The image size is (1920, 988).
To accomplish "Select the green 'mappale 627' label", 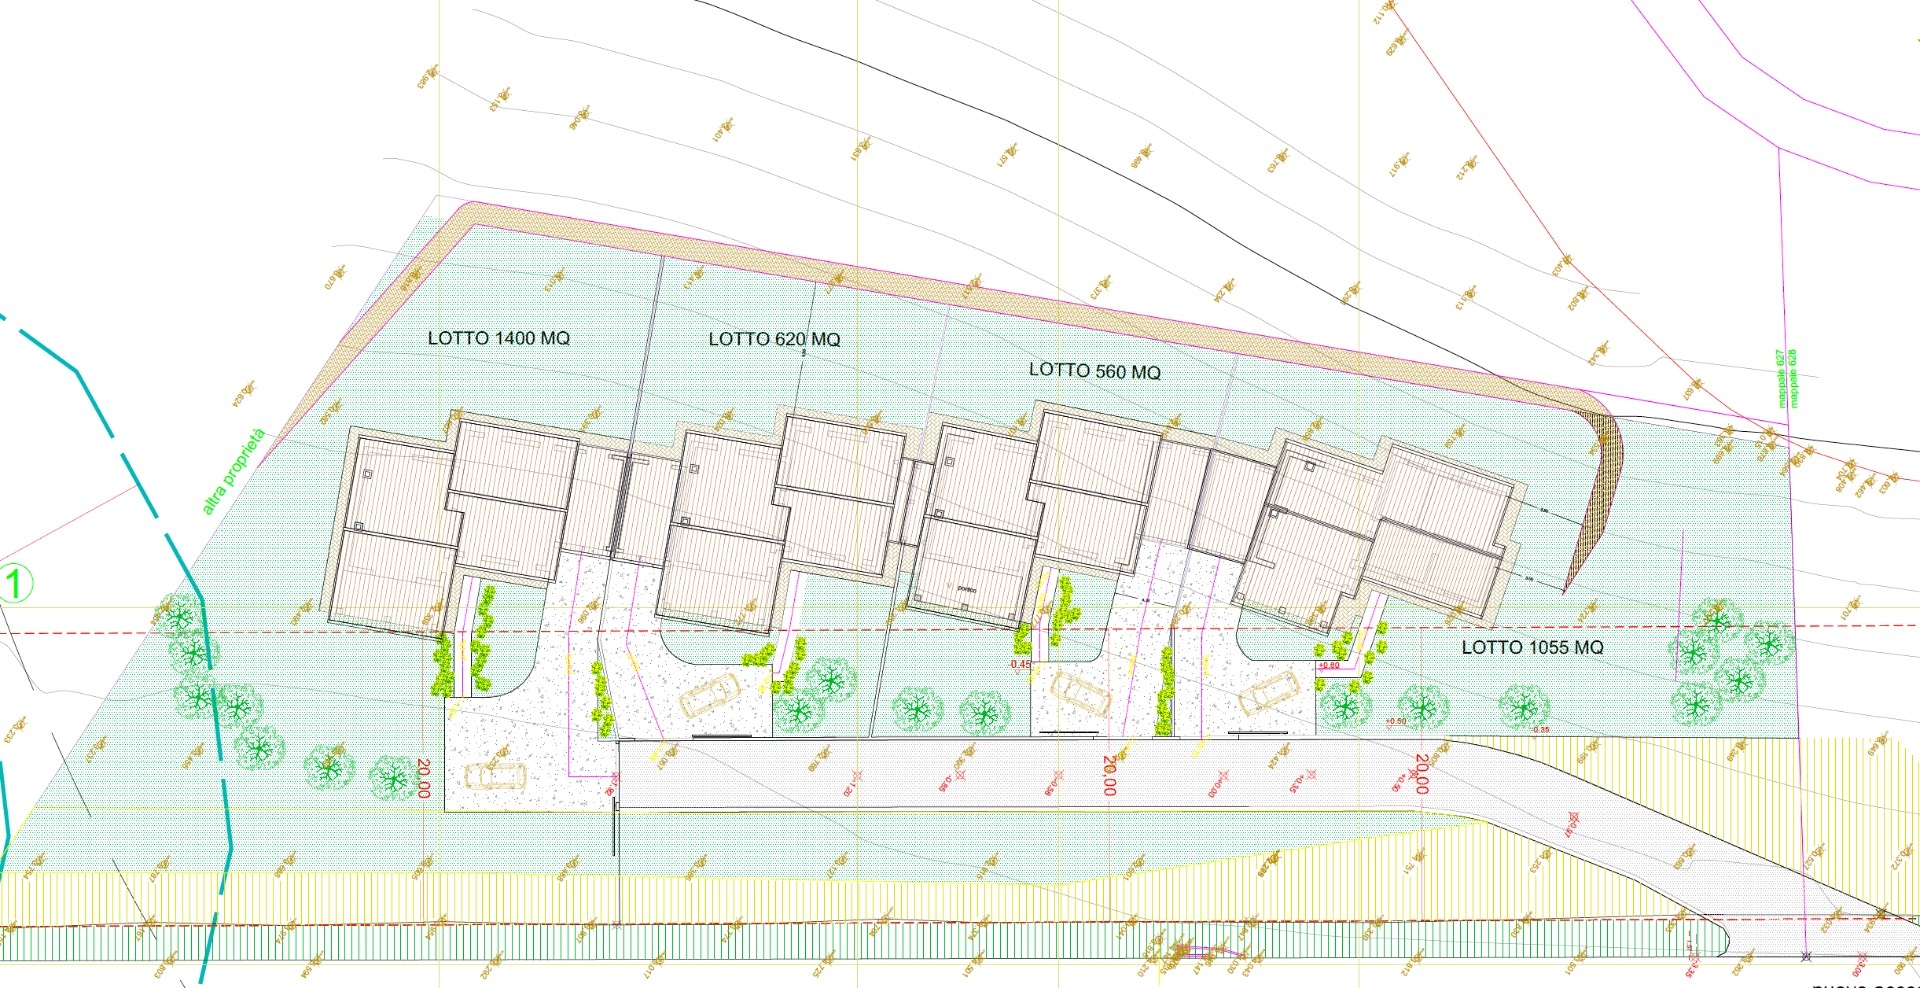I will [x=1779, y=378].
